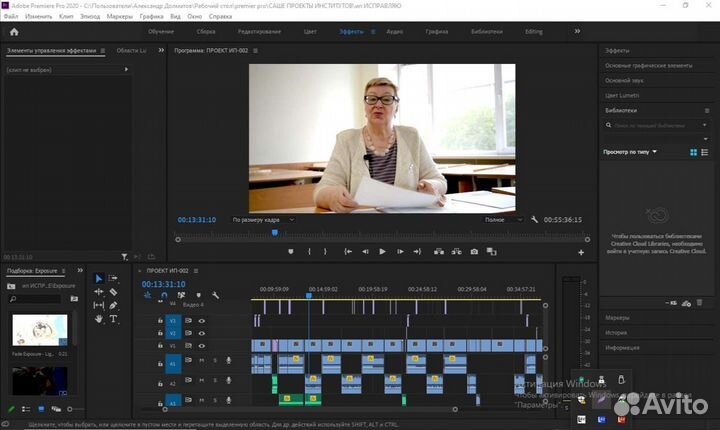
Task: Open the timeline wrench display settings
Action: pos(215,295)
